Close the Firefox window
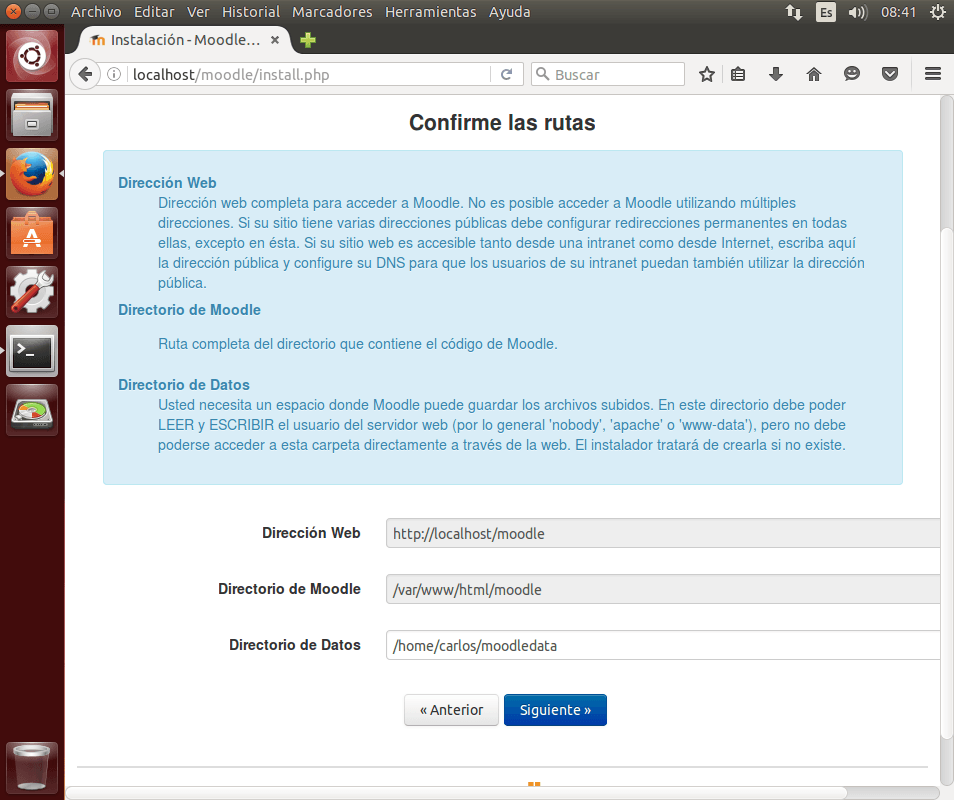954x800 pixels. coord(13,11)
